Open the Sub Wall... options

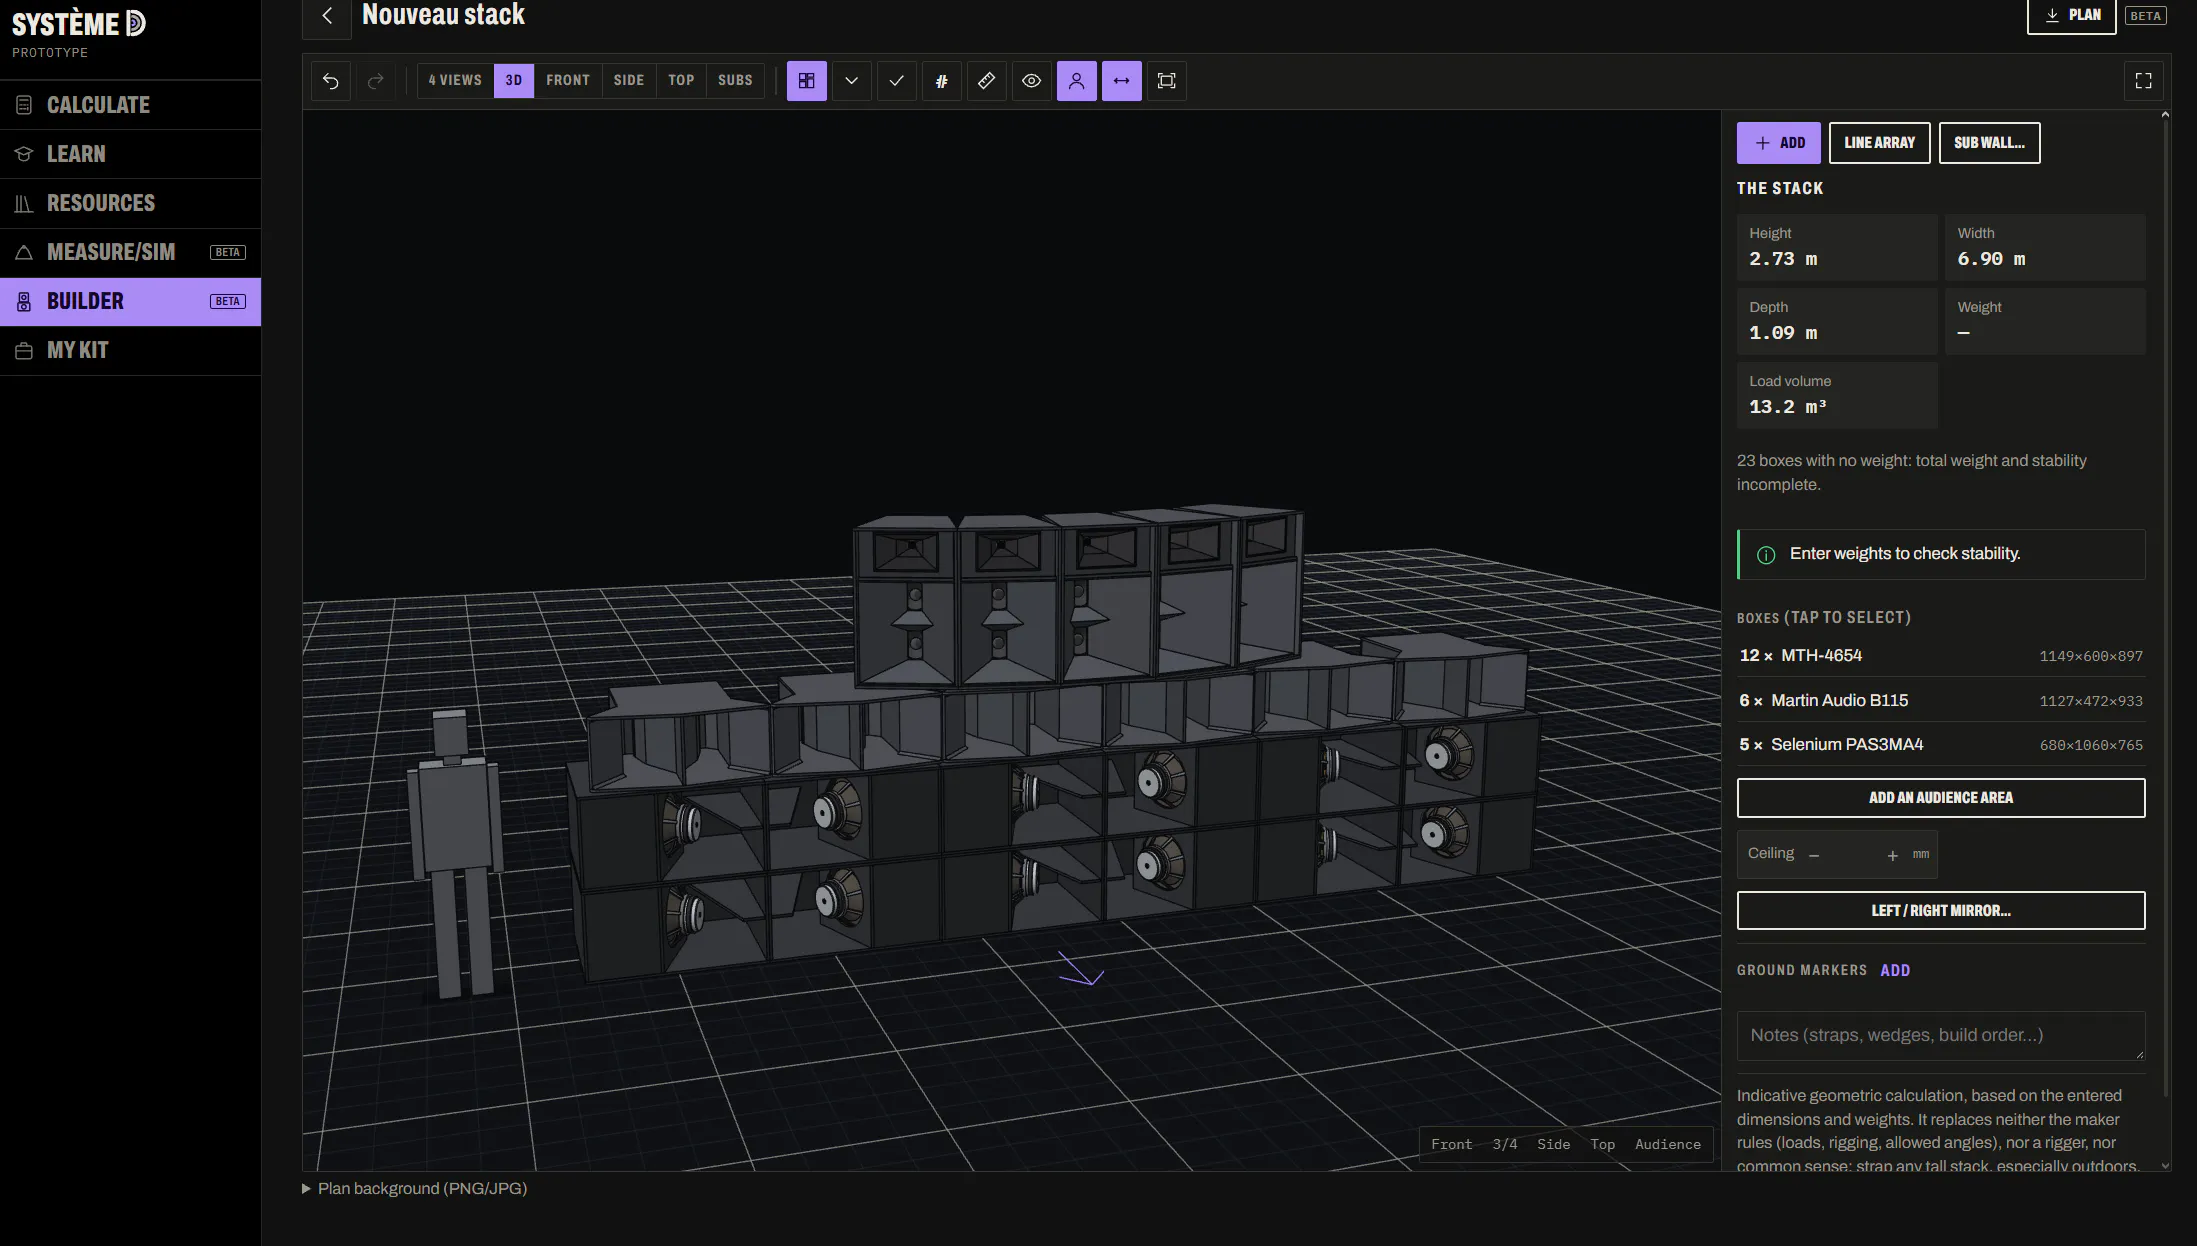pos(1989,143)
